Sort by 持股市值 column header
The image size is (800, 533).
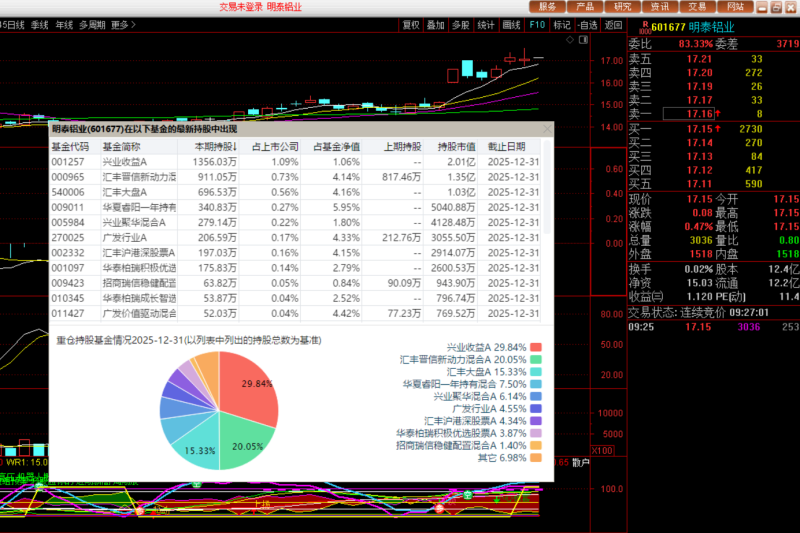coord(451,147)
